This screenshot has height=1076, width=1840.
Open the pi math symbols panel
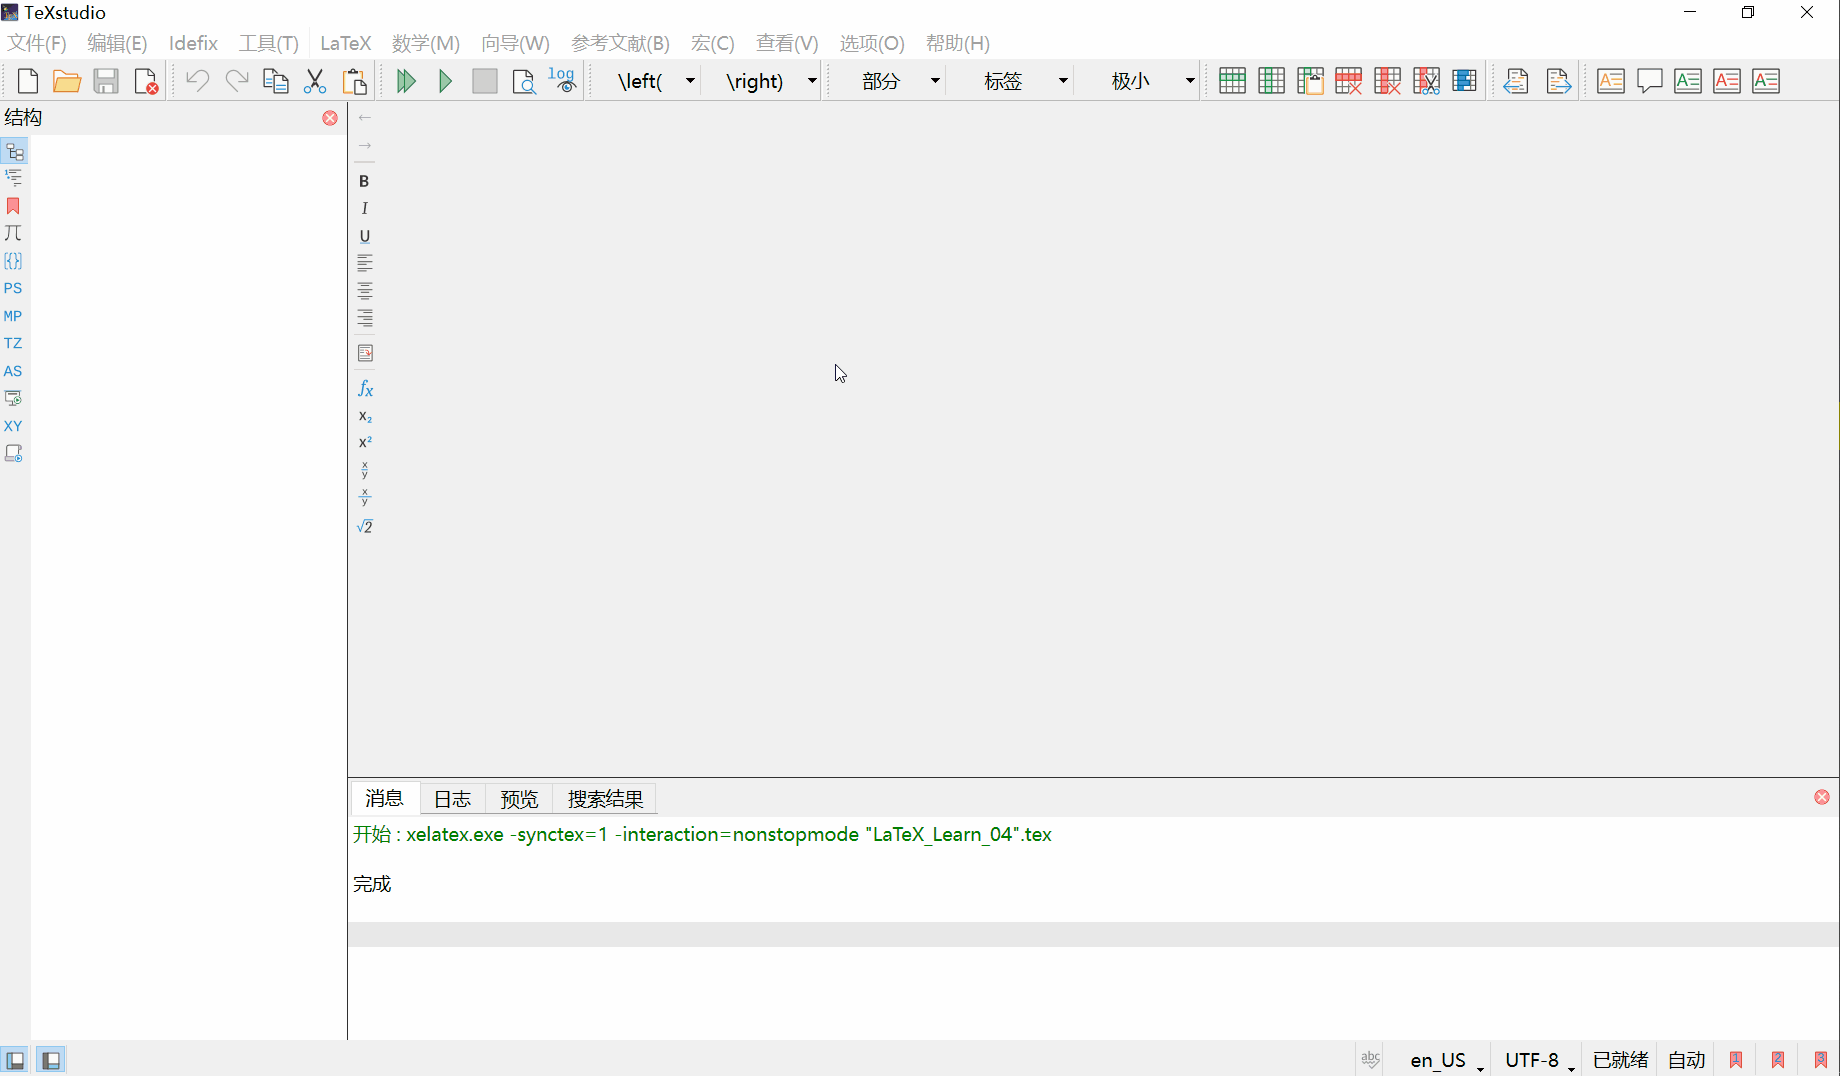13,233
